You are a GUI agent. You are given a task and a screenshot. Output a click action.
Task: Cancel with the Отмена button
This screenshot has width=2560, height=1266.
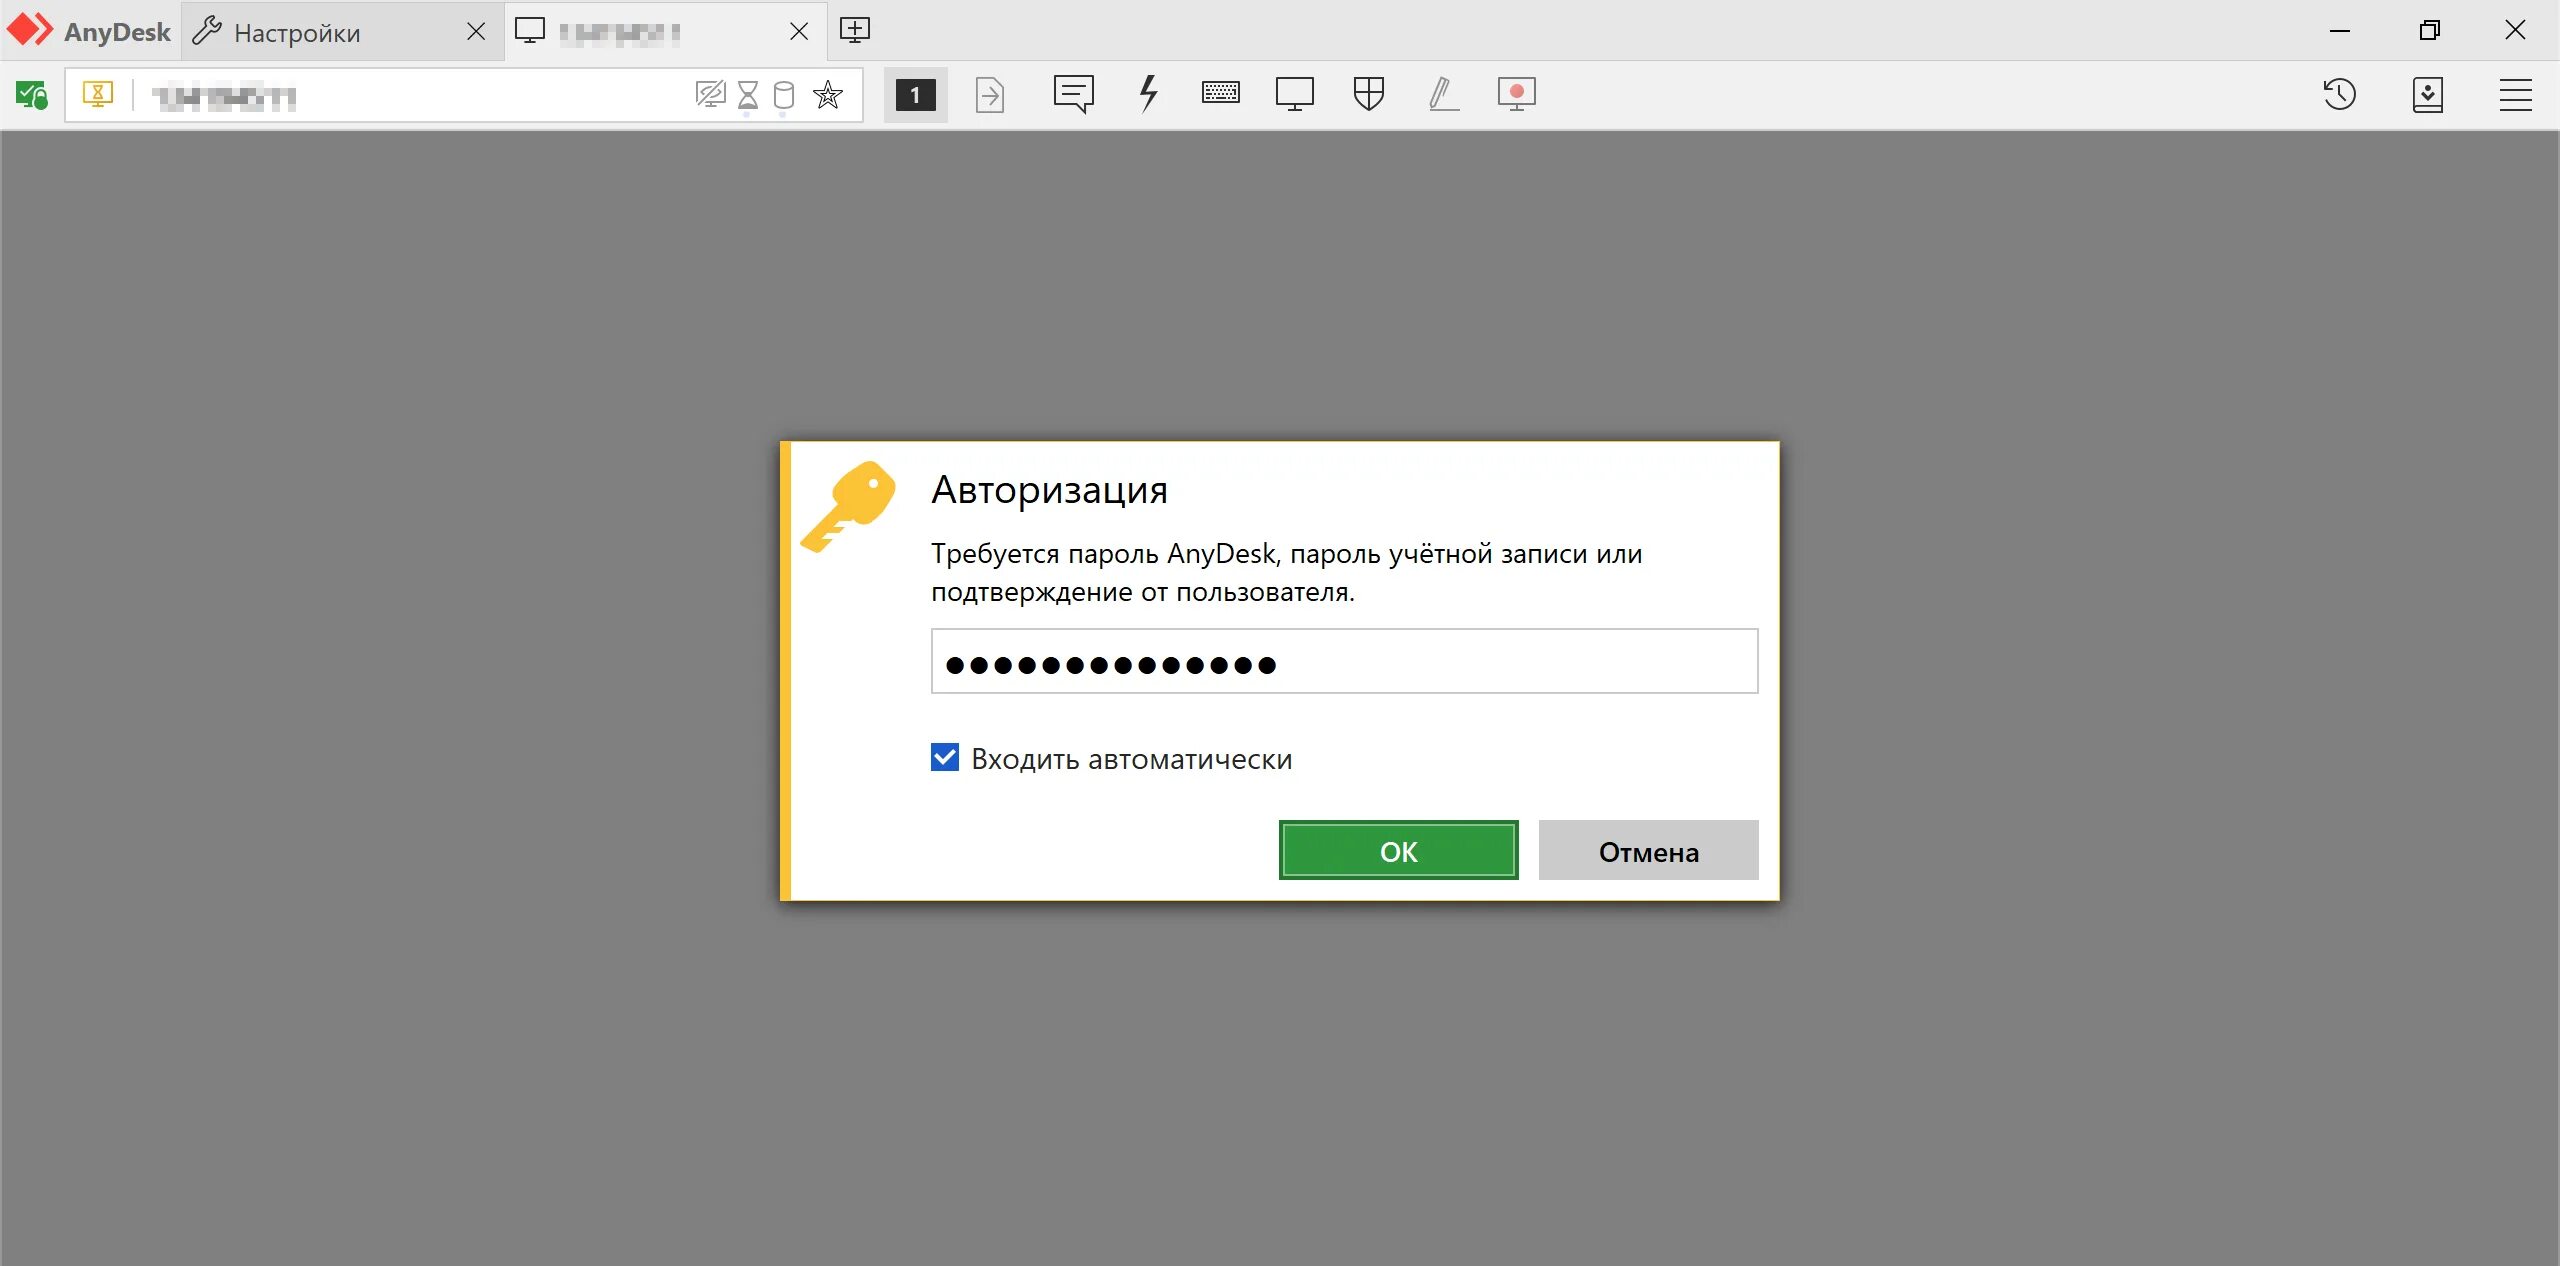(x=1648, y=850)
